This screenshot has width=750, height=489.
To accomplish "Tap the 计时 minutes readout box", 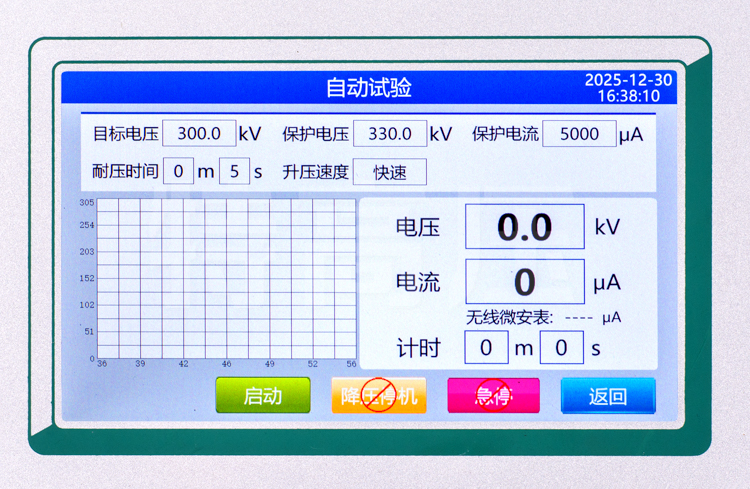I will point(486,348).
